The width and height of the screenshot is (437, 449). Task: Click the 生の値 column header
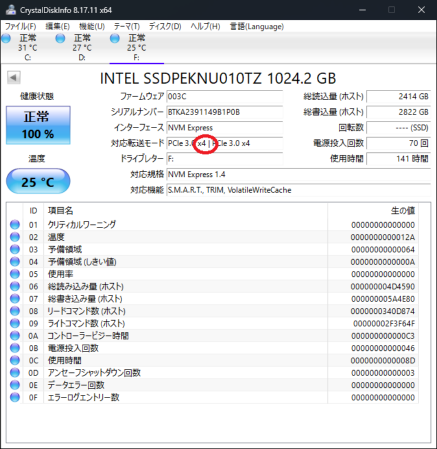(x=403, y=211)
